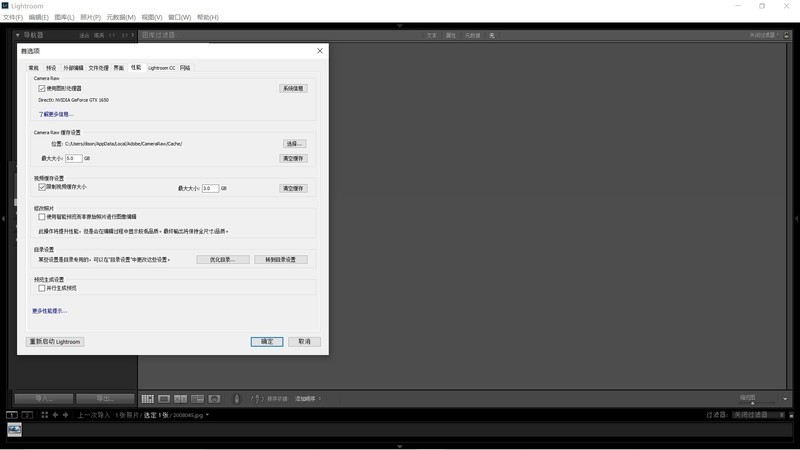
Task: Switch to Compare view (XY) in the toolbar
Action: coord(181,398)
